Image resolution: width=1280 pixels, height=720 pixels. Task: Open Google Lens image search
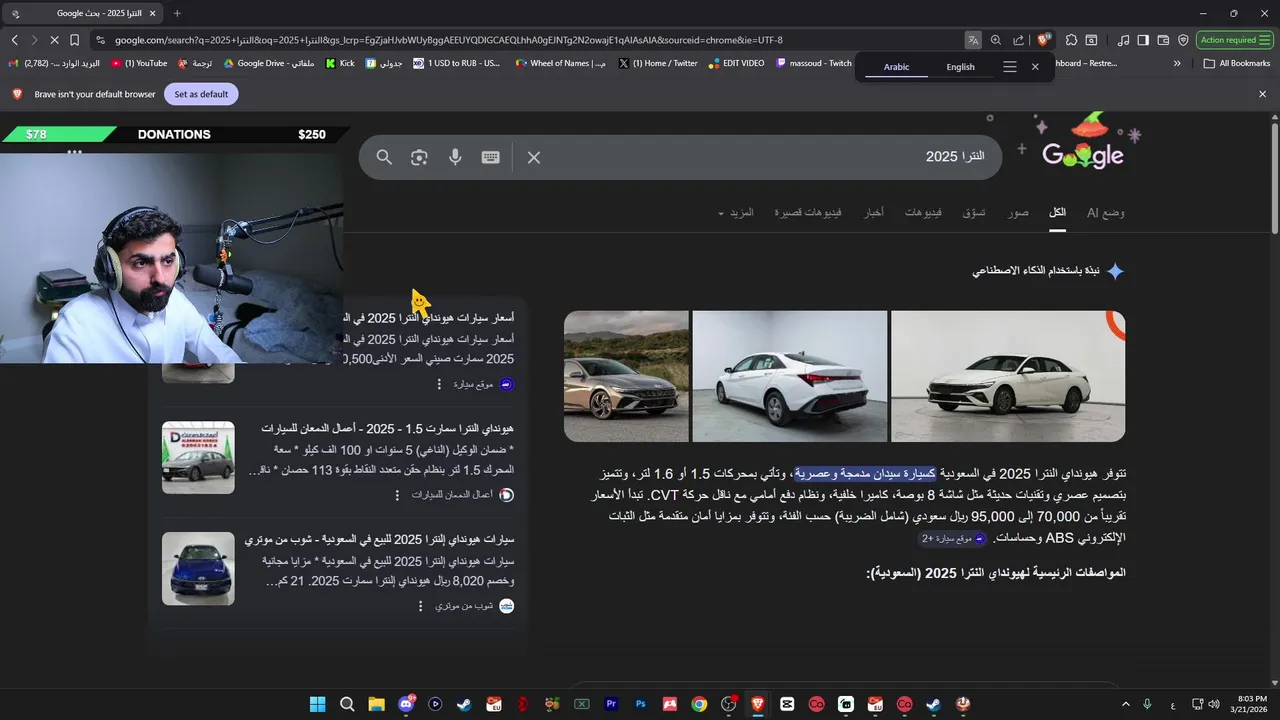[419, 157]
